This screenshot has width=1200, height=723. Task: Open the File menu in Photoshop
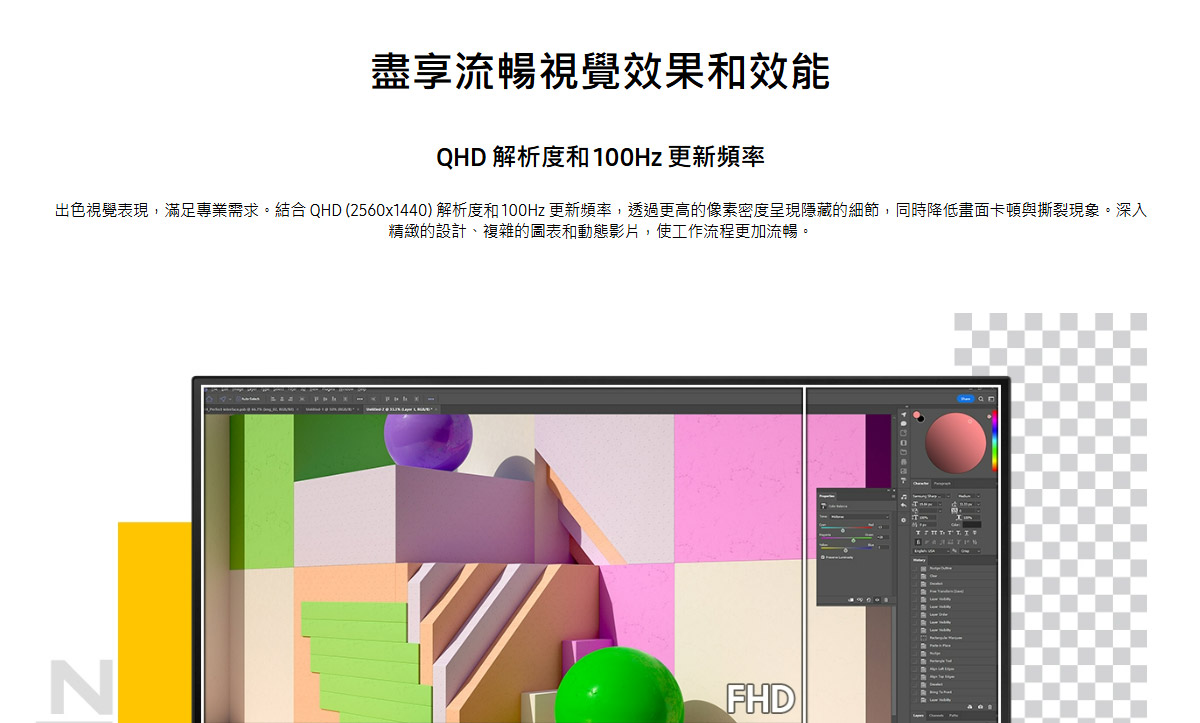[x=215, y=389]
